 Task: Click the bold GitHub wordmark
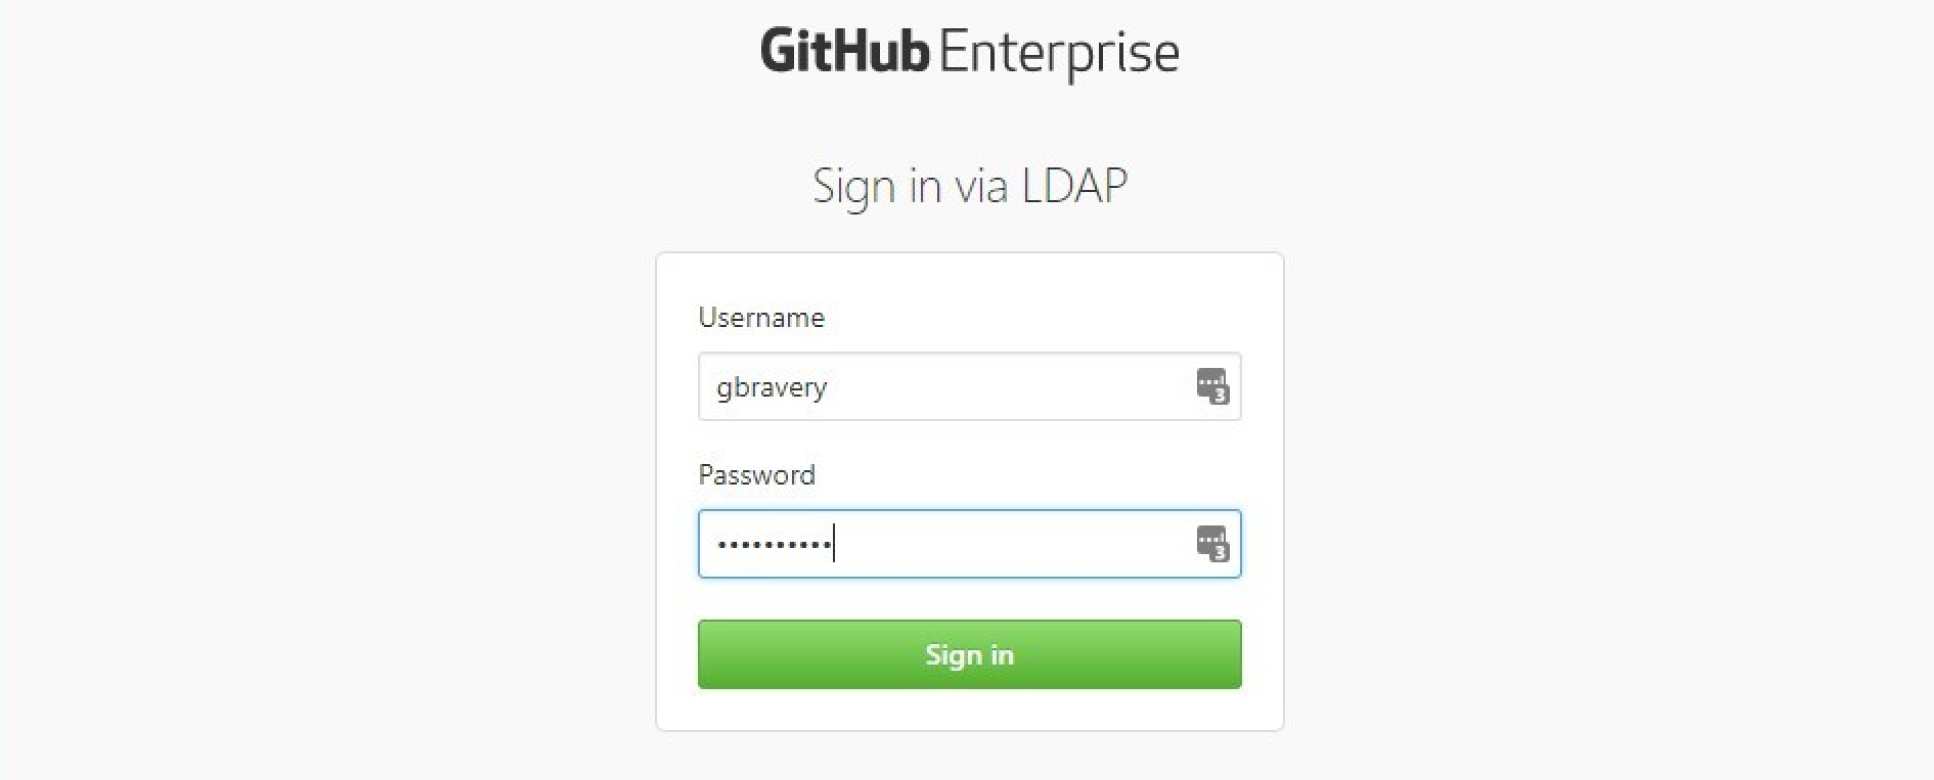point(845,51)
